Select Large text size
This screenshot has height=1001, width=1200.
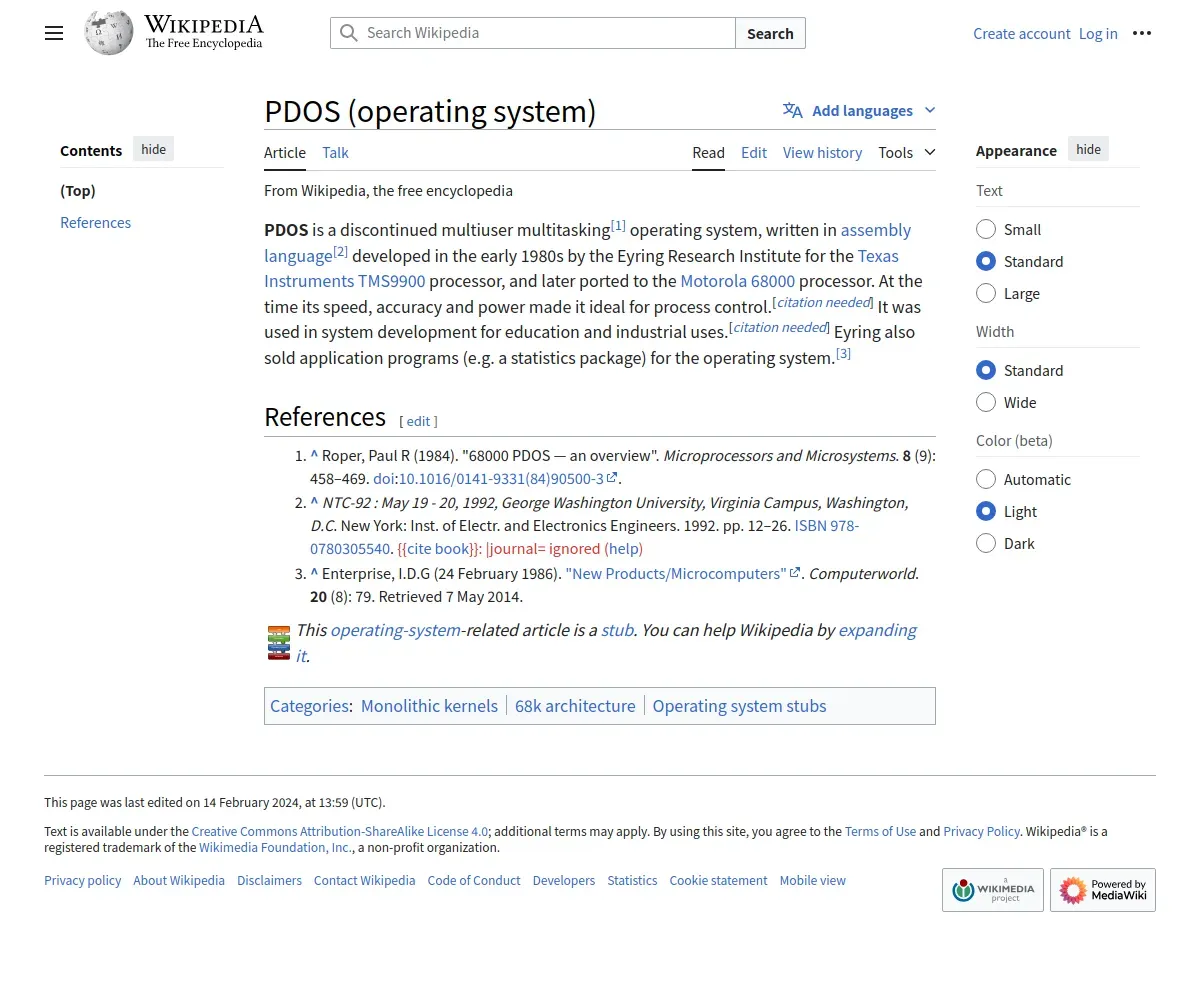986,293
